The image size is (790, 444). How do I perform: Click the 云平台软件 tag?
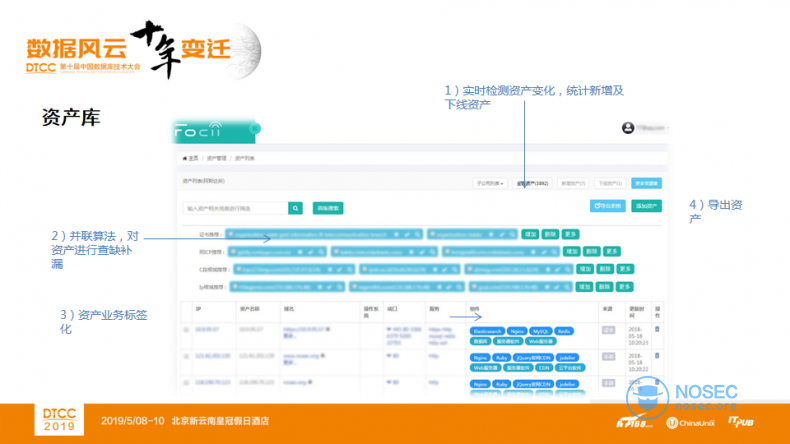coord(570,368)
